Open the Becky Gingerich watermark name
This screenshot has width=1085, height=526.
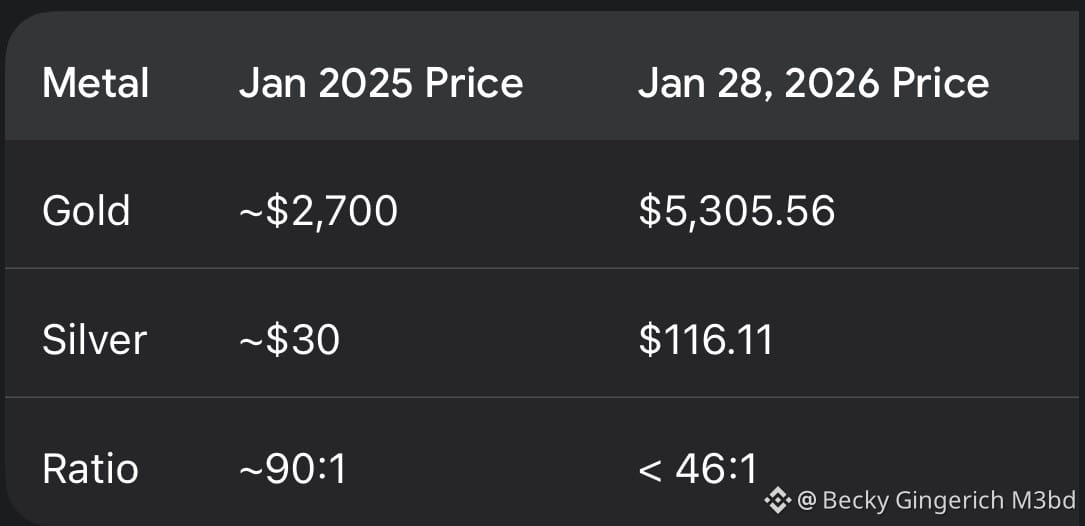click(912, 500)
